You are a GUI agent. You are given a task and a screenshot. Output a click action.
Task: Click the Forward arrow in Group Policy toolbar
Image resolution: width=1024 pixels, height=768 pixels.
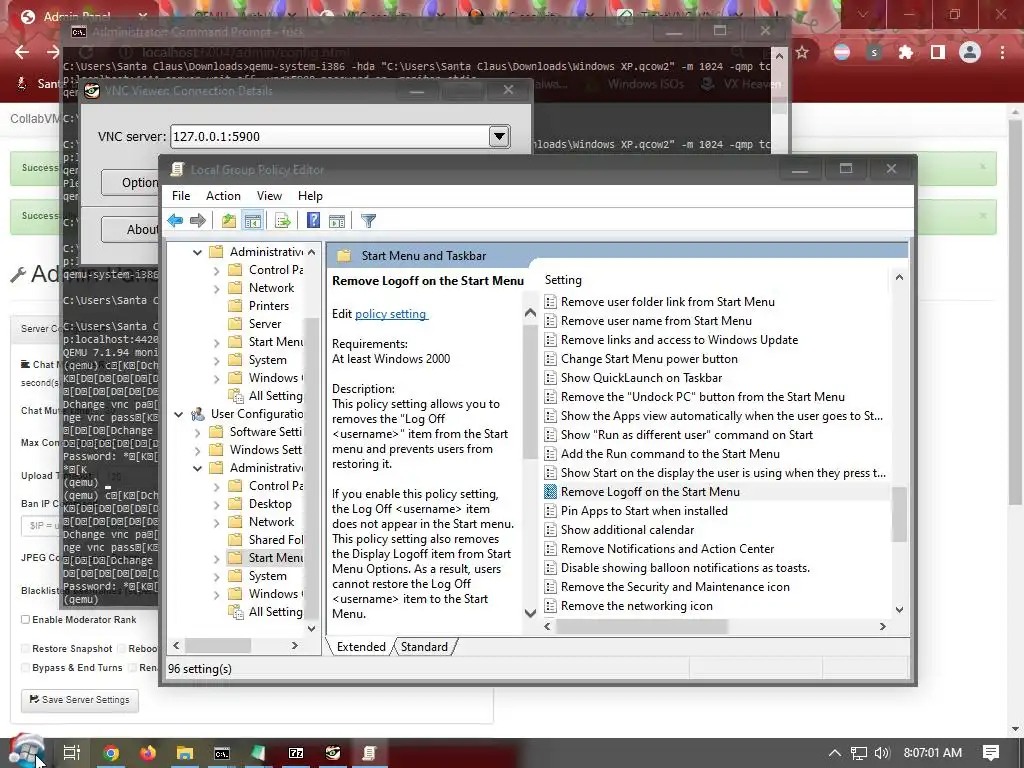[x=197, y=221]
